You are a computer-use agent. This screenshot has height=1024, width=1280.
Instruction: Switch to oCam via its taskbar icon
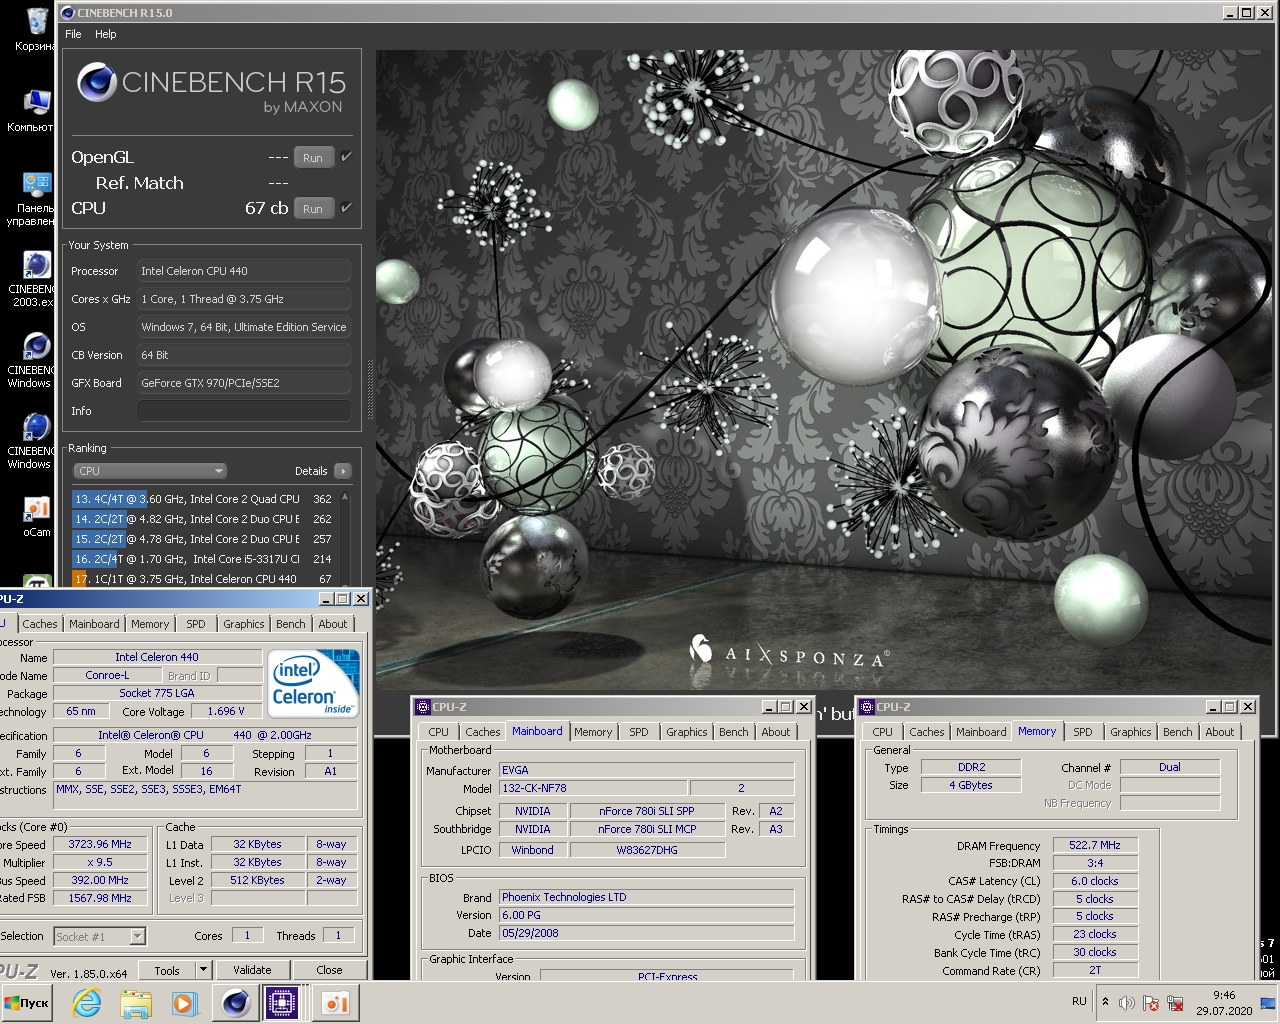pos(335,1003)
